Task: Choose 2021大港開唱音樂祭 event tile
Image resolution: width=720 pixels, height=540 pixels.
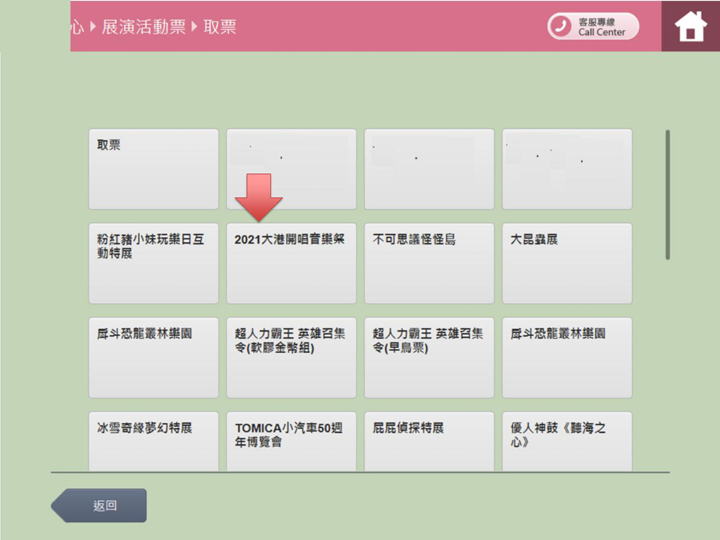Action: [x=291, y=263]
